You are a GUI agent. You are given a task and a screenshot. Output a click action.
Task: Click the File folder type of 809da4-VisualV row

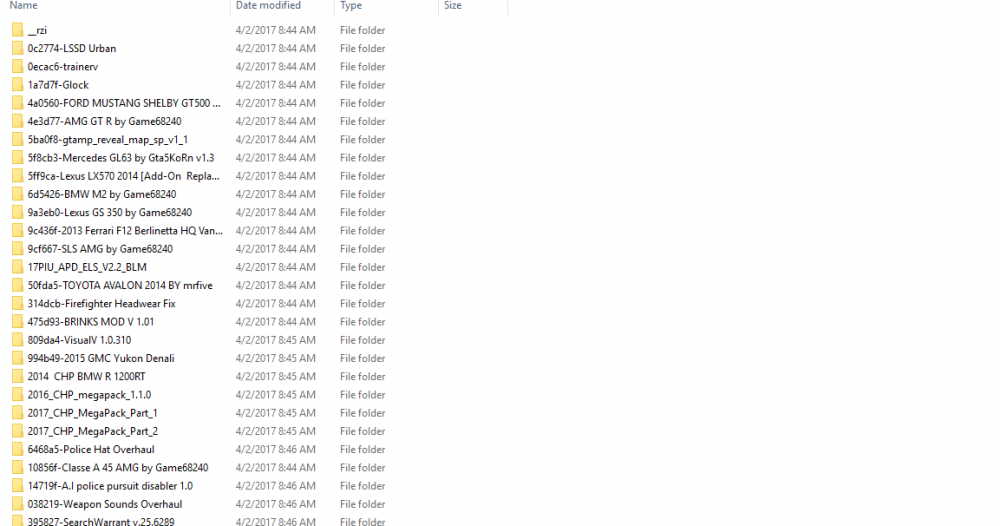[362, 340]
